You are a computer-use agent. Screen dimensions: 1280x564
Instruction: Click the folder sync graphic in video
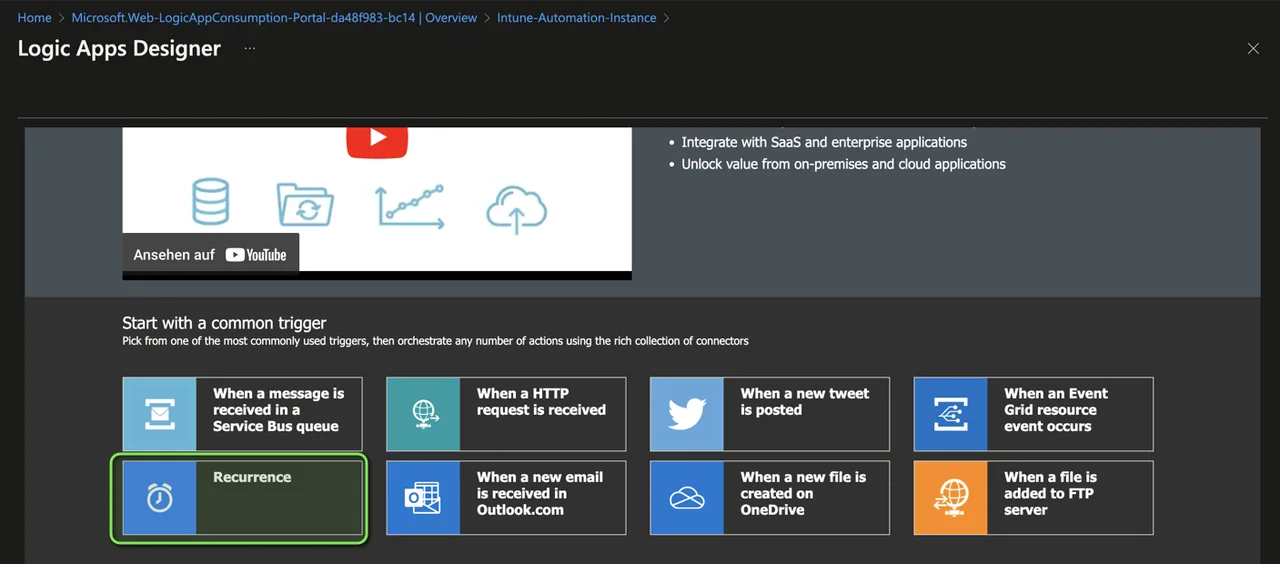pos(305,205)
